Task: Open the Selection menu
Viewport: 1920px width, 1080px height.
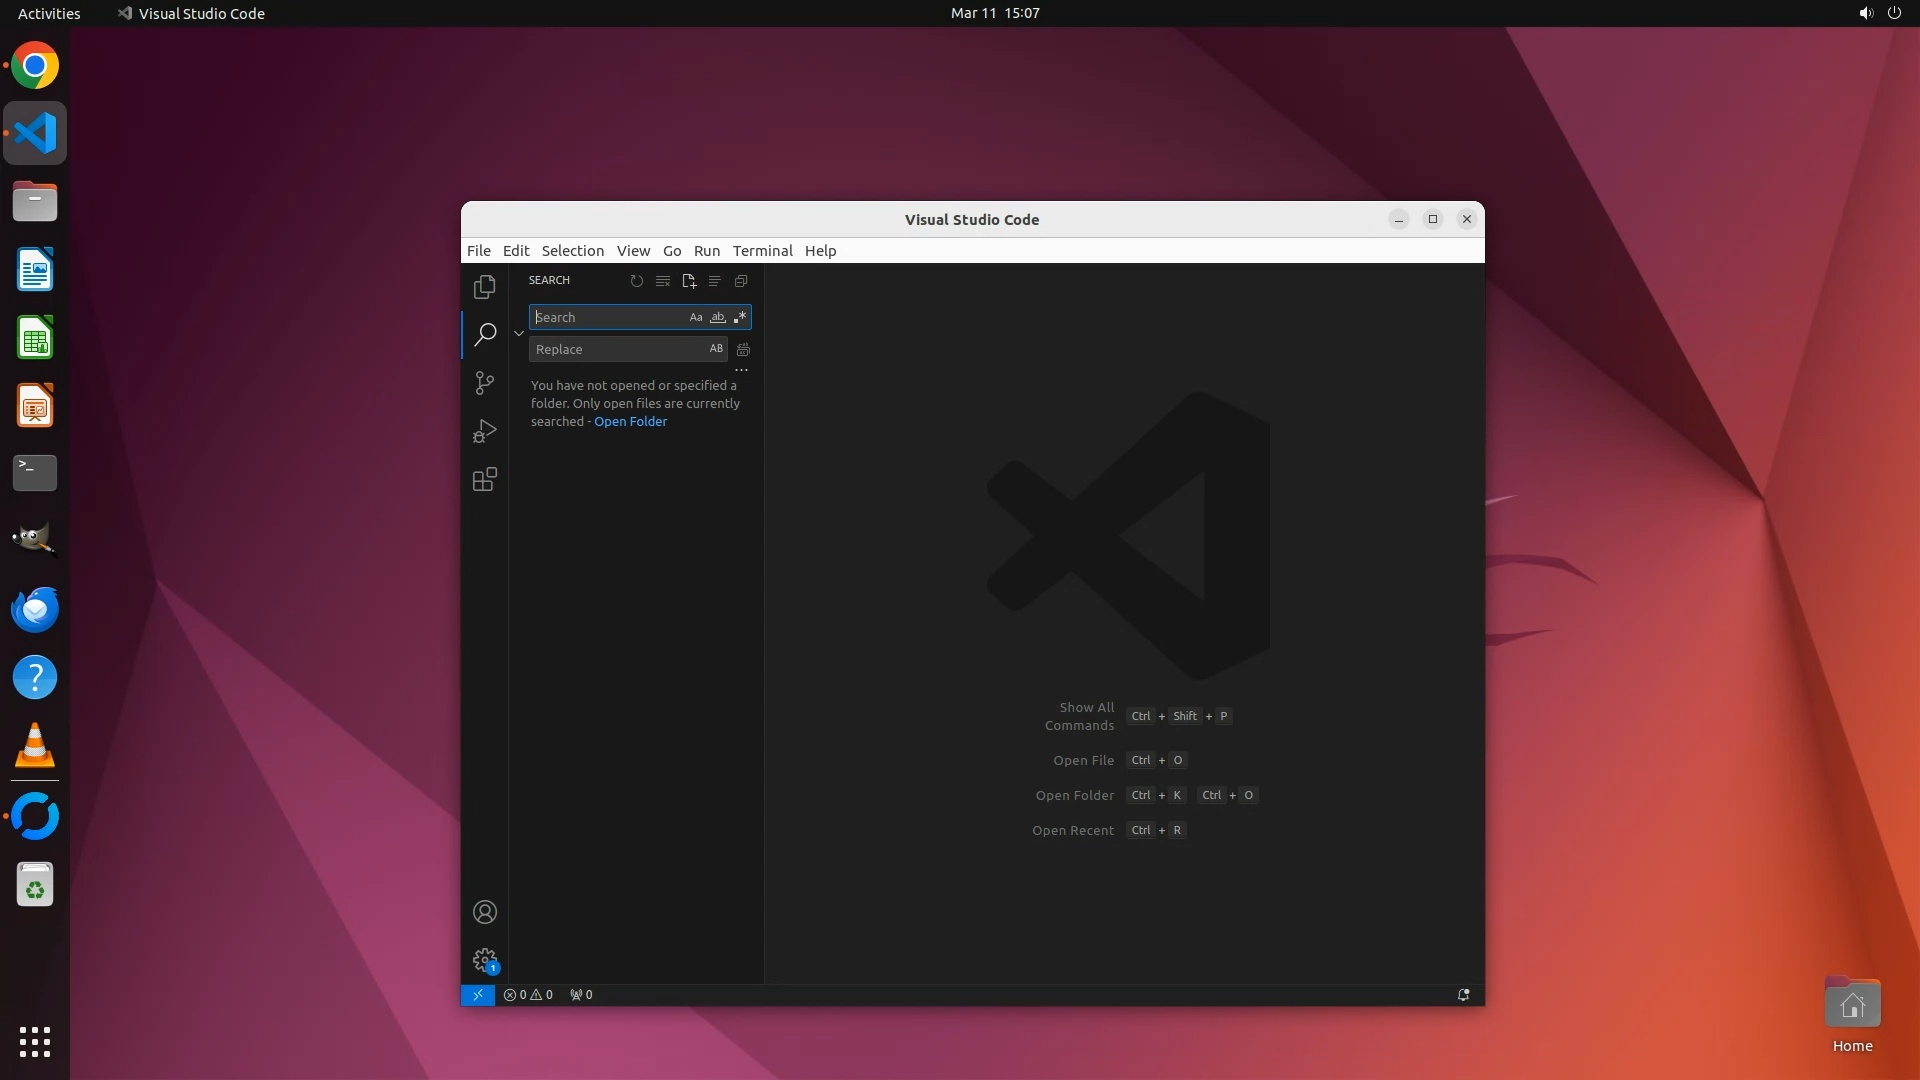Action: click(x=572, y=251)
